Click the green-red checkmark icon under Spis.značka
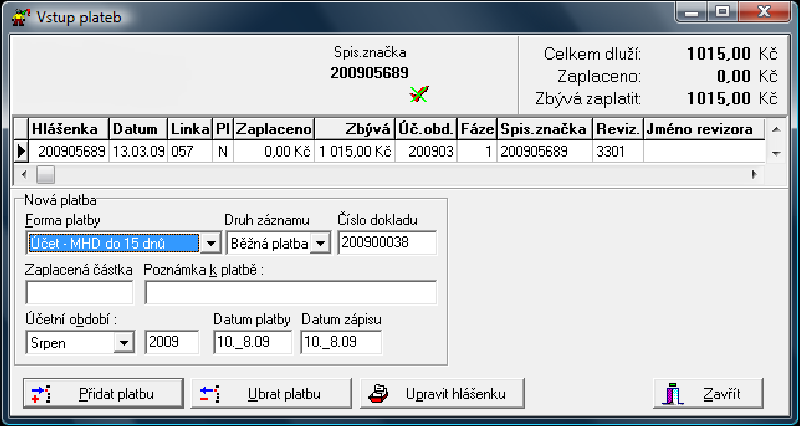 419,94
